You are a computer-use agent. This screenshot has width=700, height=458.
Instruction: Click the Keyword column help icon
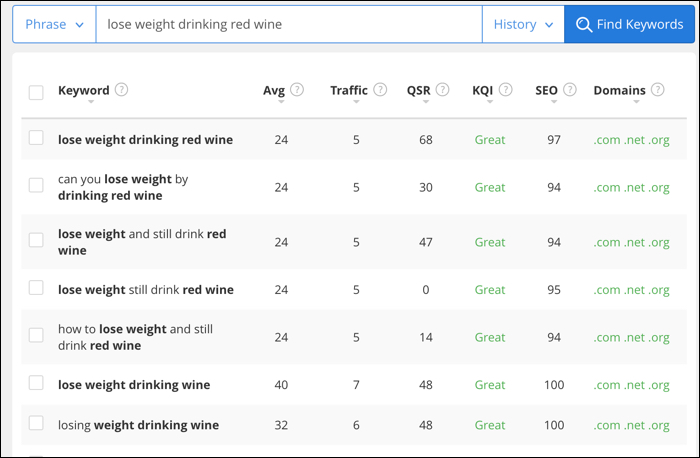(121, 90)
